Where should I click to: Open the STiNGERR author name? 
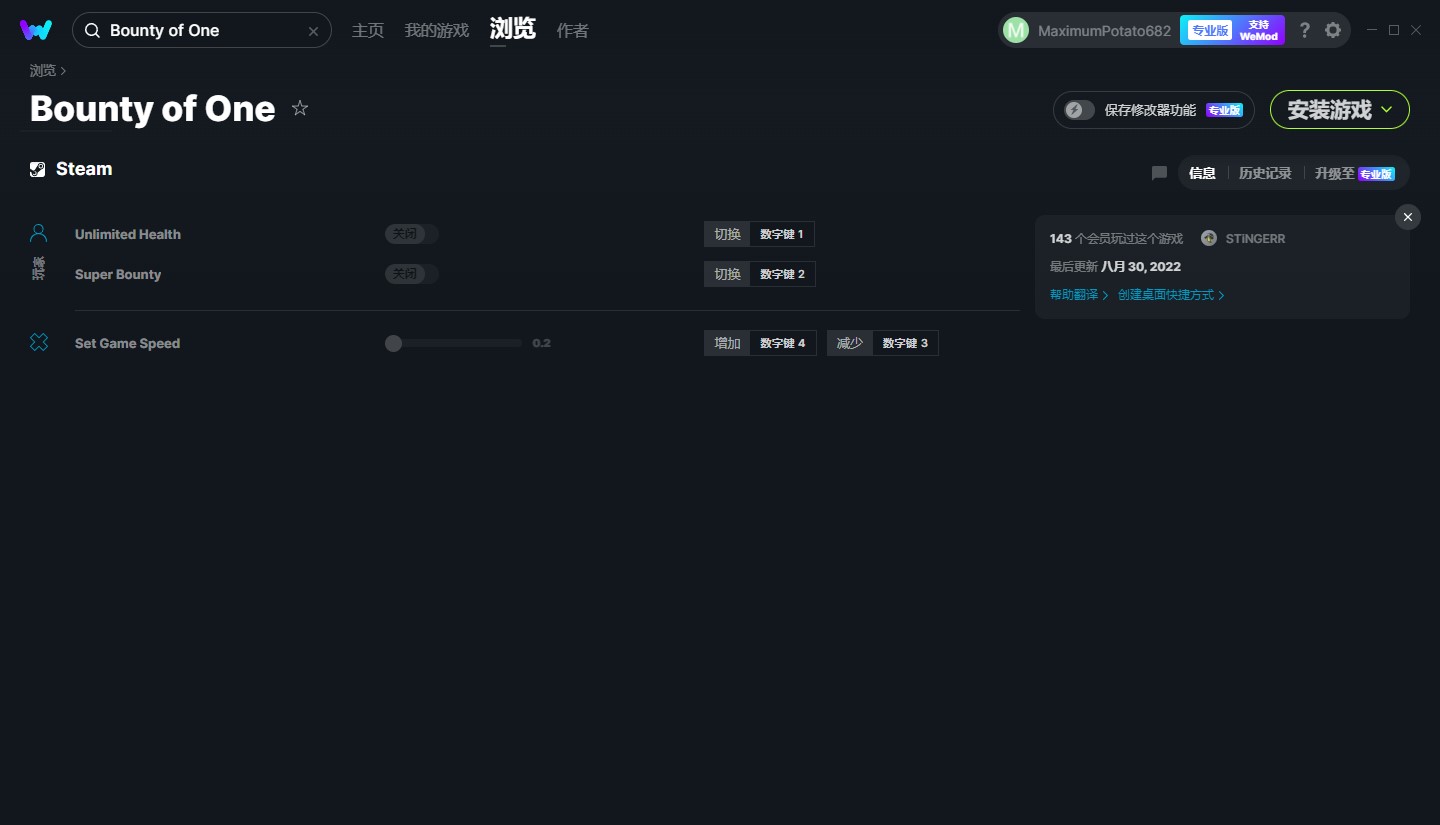pyautogui.click(x=1255, y=239)
